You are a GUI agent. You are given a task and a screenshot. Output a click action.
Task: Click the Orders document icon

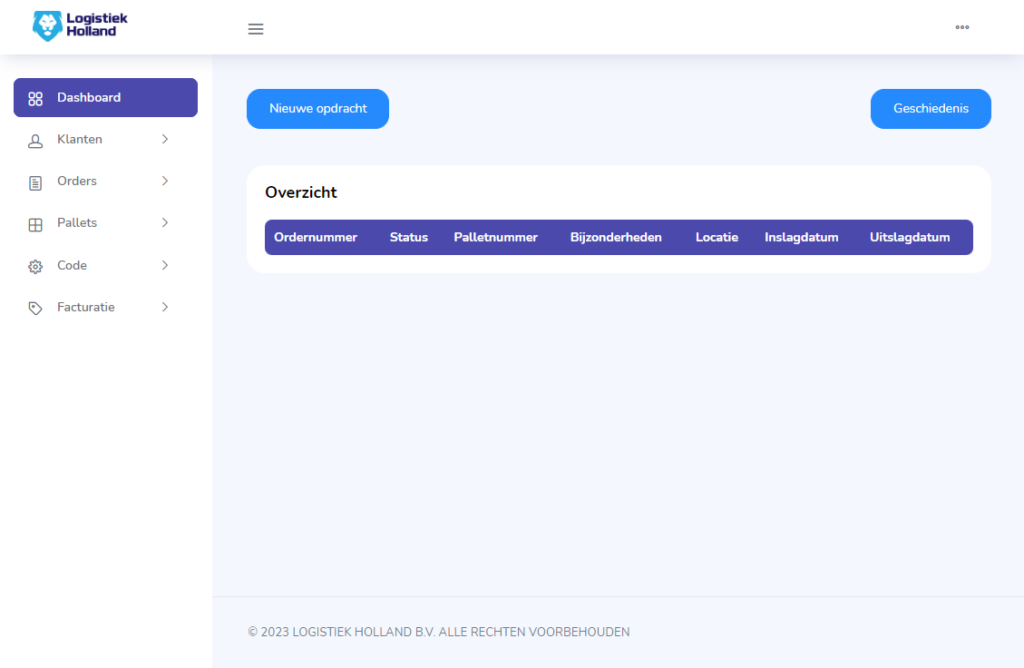(36, 183)
